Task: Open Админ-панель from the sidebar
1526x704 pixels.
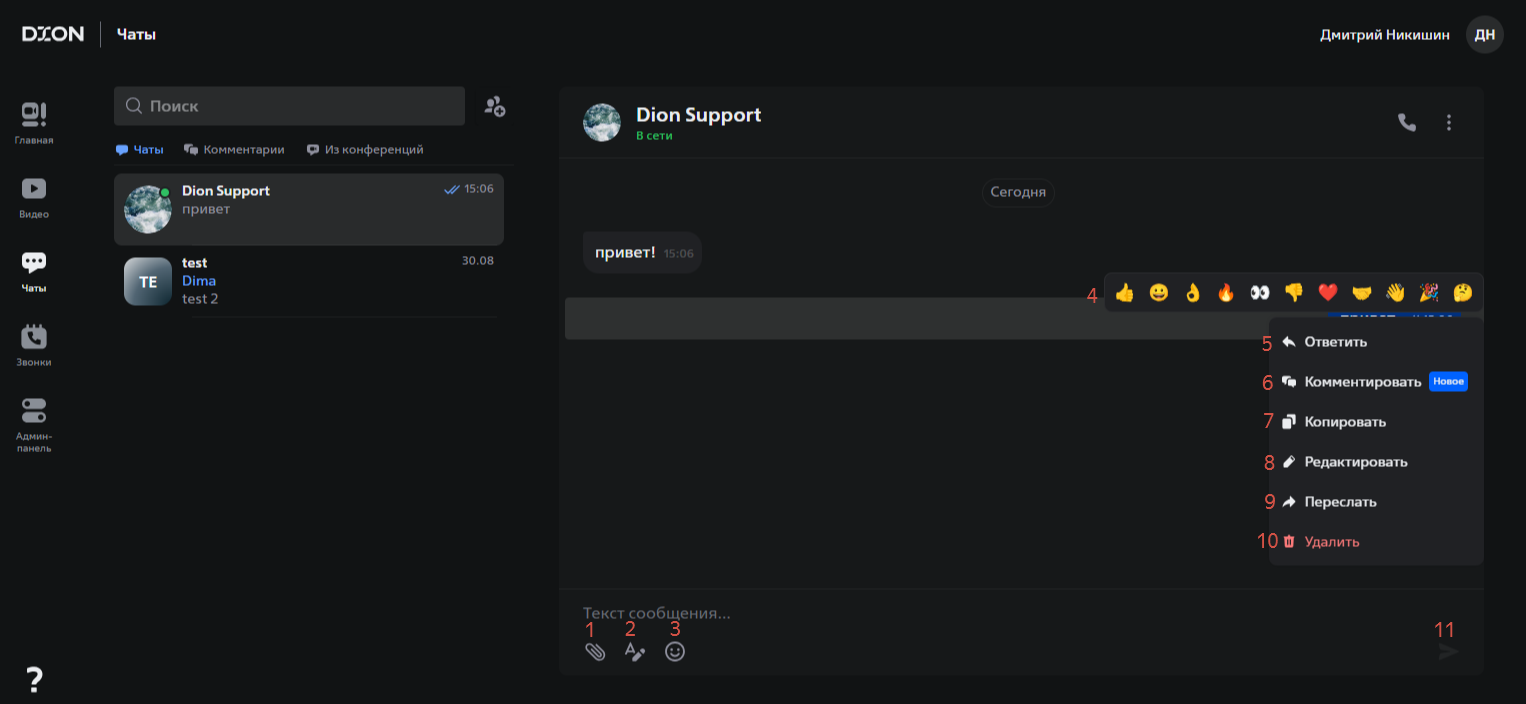Action: [x=34, y=425]
